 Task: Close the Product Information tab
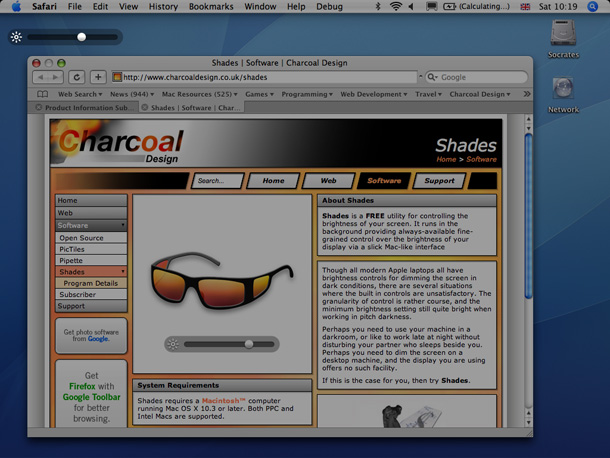(x=39, y=107)
